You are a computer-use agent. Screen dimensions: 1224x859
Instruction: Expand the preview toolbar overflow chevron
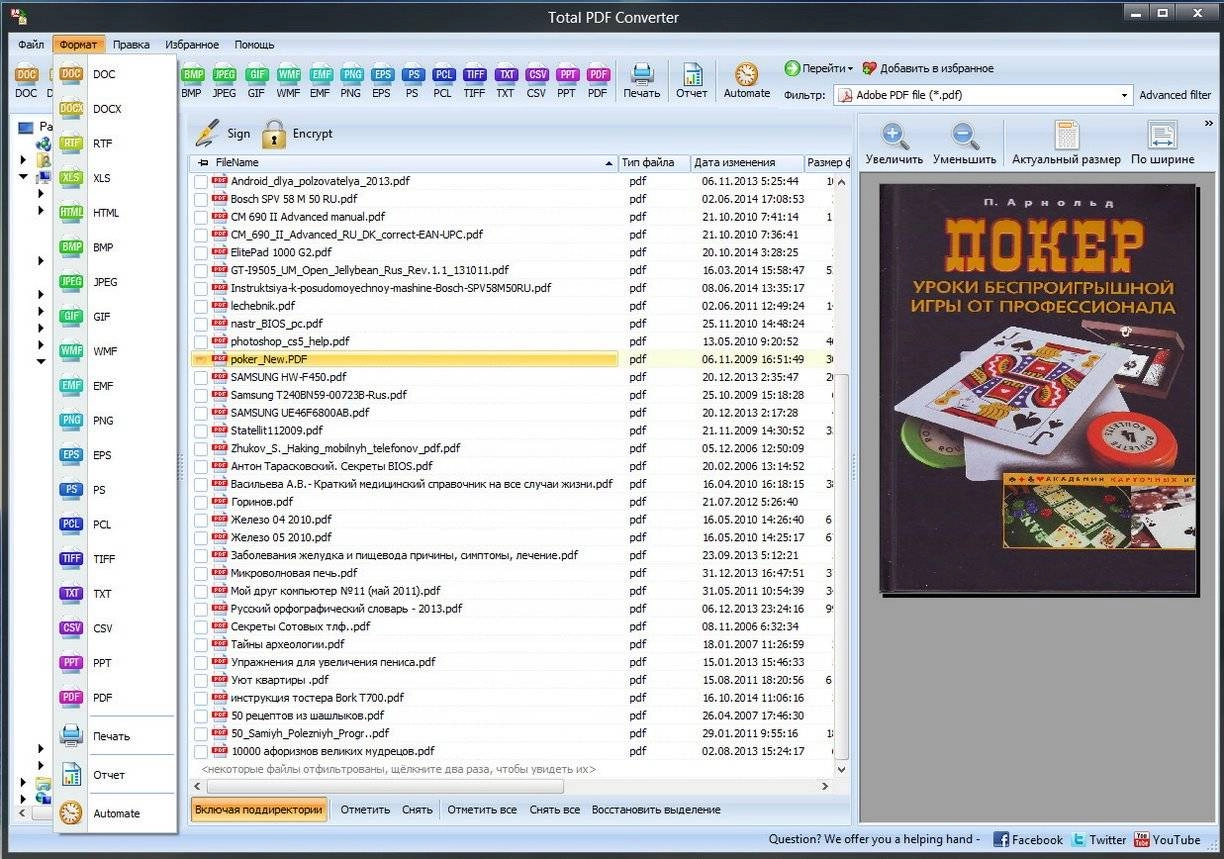click(1208, 123)
